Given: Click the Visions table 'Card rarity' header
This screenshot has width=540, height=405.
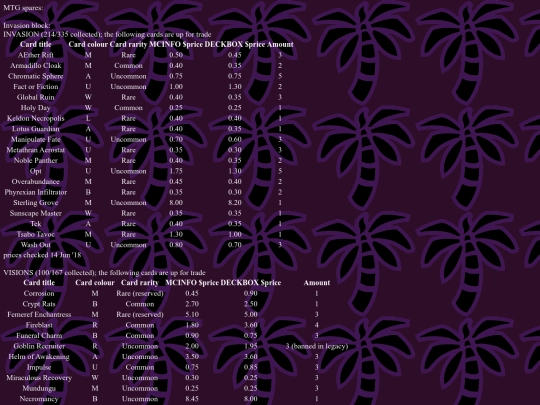Looking at the screenshot, I should coord(140,283).
